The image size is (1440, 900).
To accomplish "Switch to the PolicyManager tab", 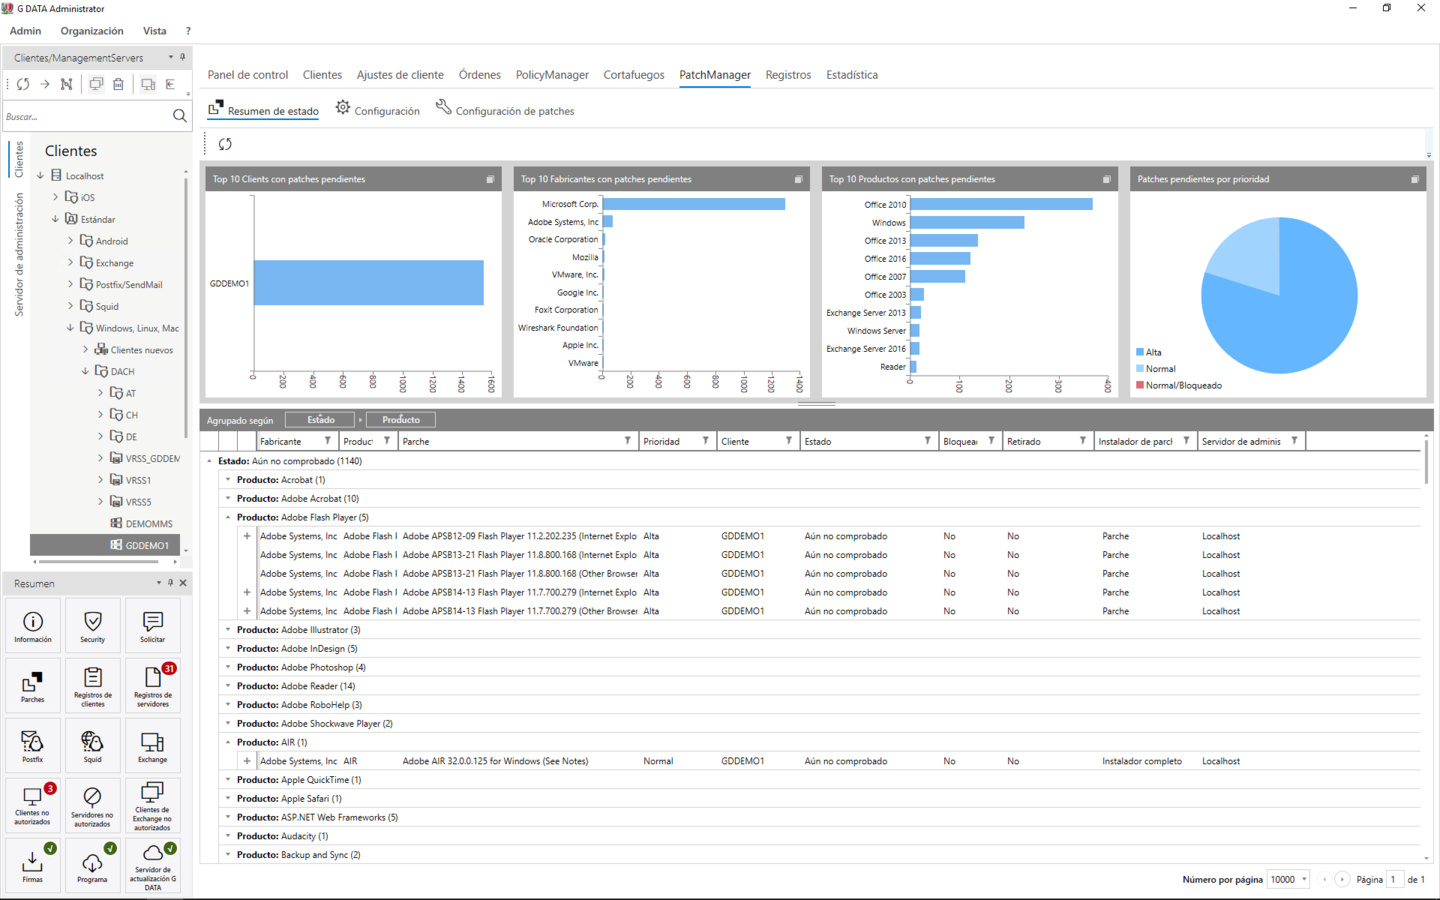I will point(552,75).
